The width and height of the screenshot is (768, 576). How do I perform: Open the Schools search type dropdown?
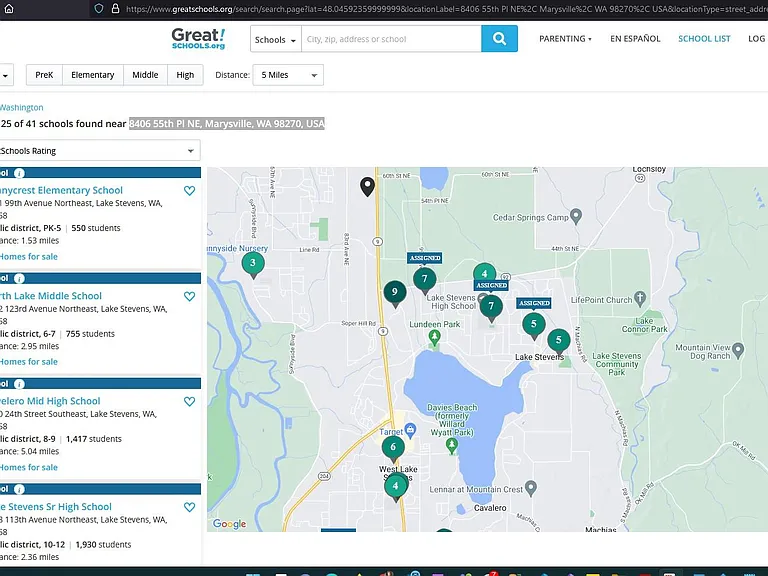click(x=275, y=39)
